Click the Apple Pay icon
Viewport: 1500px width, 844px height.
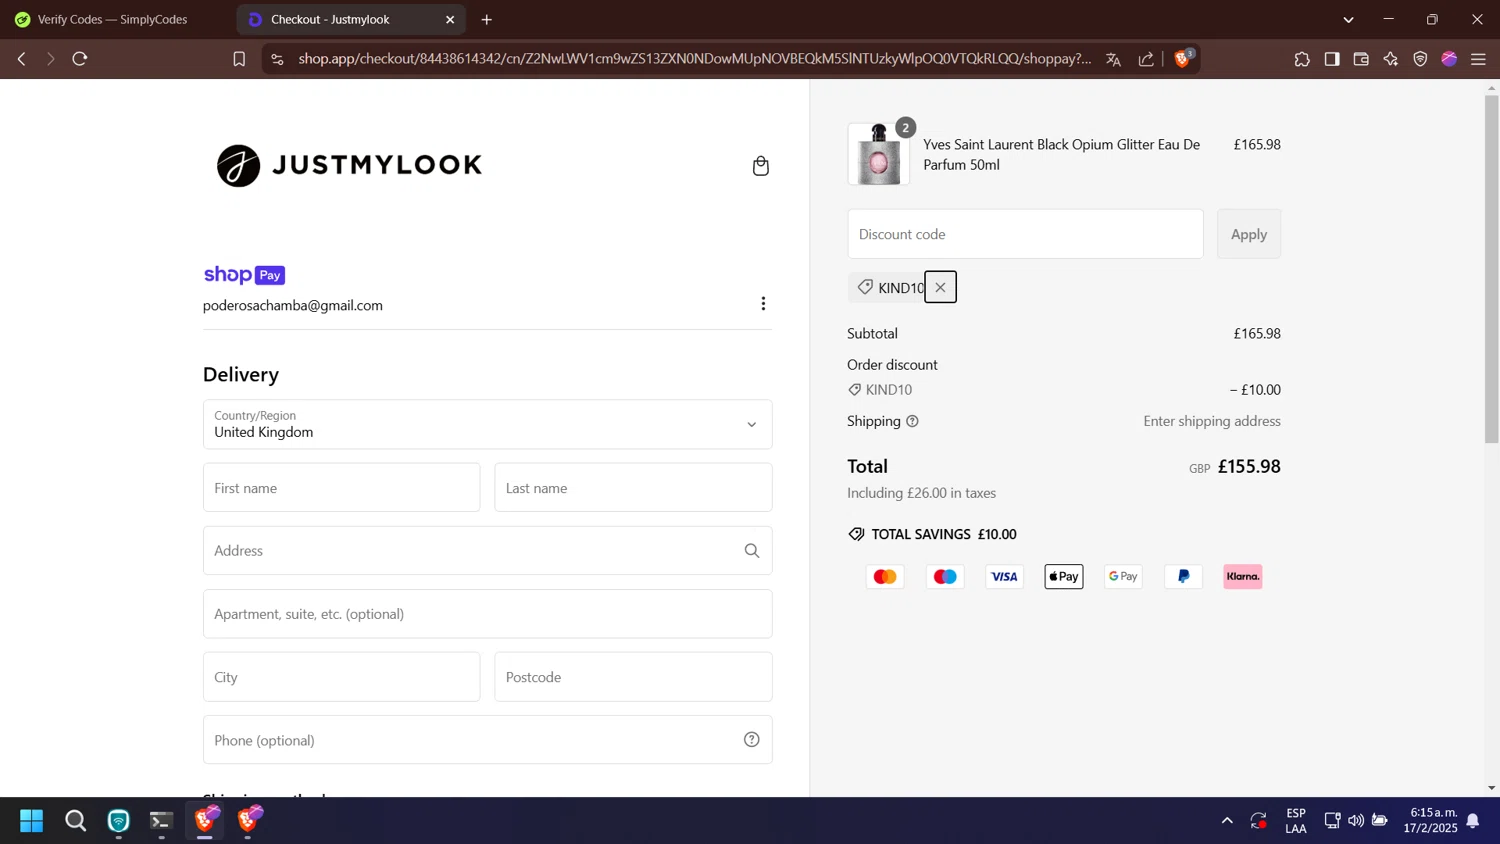click(1064, 577)
